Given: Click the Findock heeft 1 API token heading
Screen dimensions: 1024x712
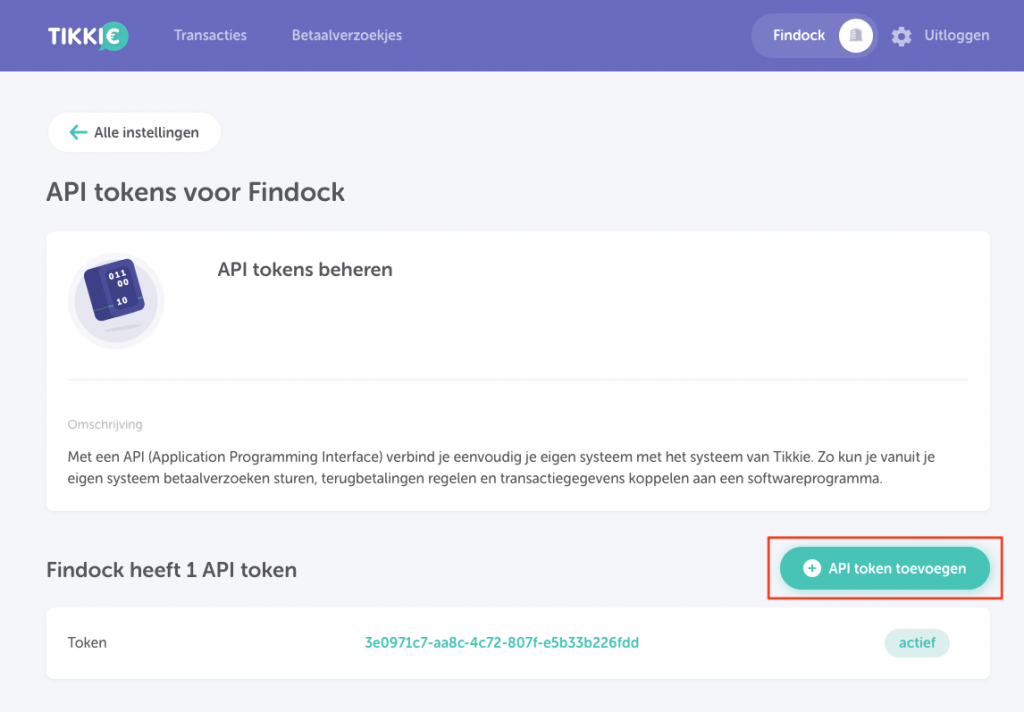Looking at the screenshot, I should coord(172,570).
